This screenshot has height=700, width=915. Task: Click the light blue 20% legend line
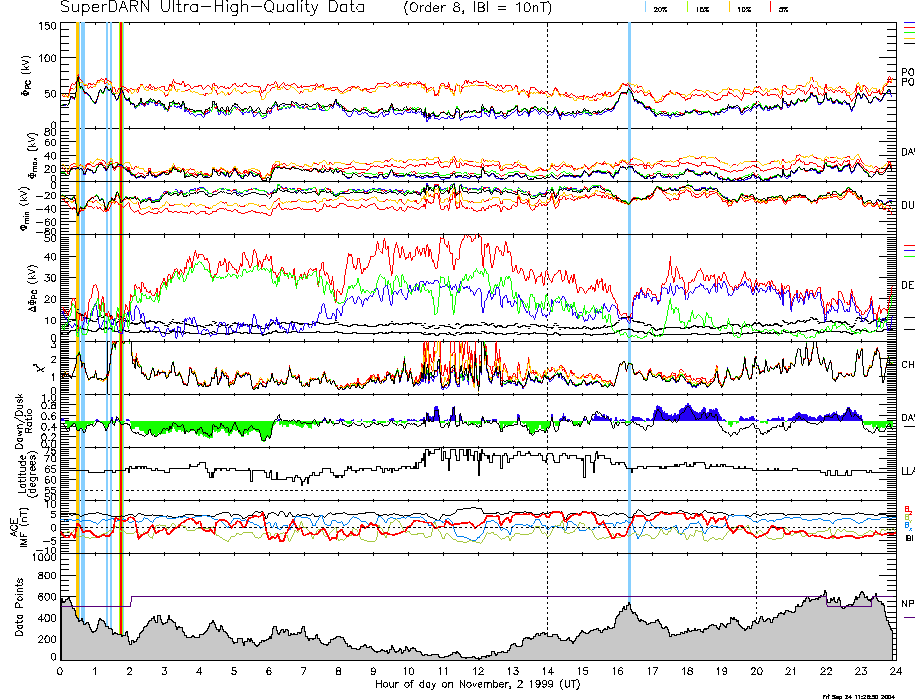click(645, 7)
